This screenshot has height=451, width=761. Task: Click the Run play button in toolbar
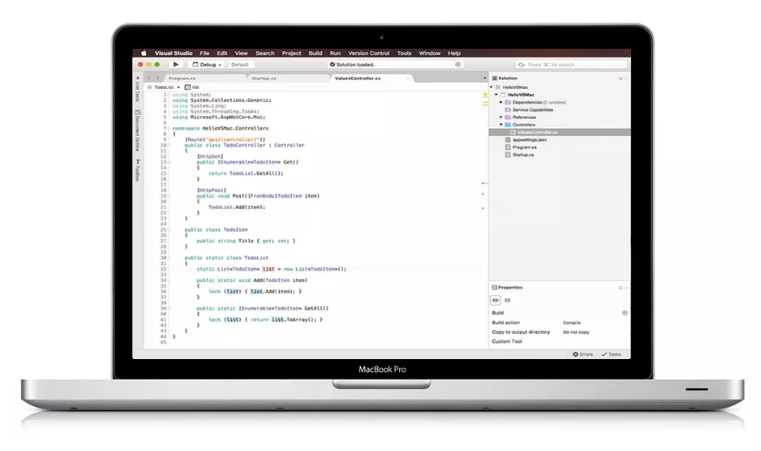[176, 64]
